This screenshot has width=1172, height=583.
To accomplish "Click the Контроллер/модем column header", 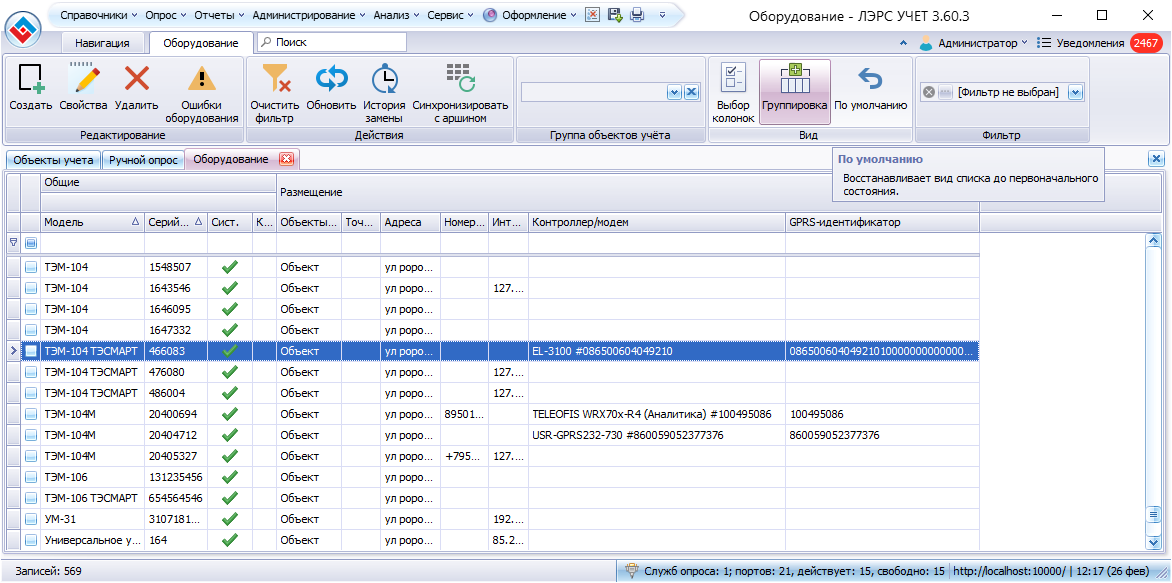I will pos(657,222).
